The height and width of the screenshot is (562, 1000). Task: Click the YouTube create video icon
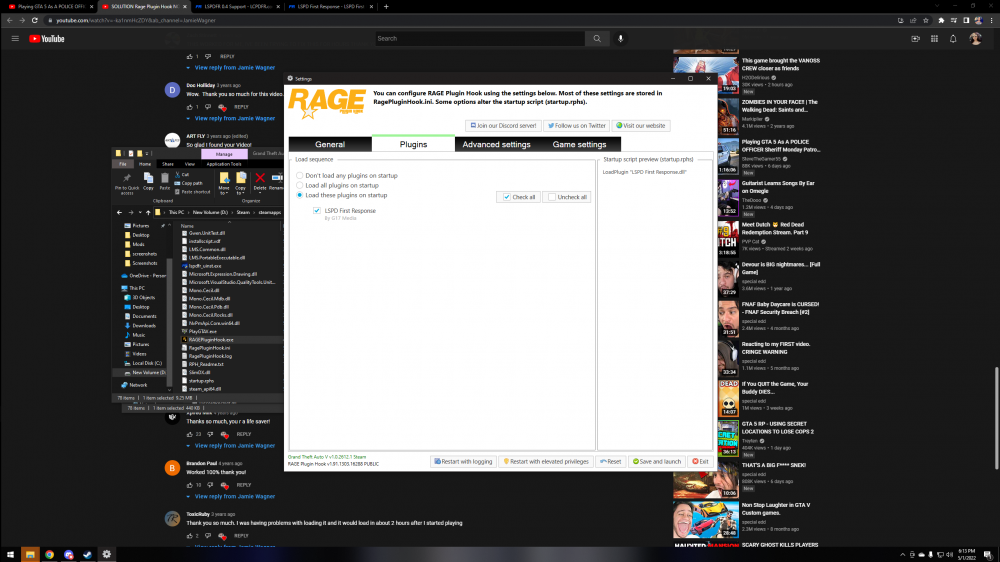[x=915, y=39]
